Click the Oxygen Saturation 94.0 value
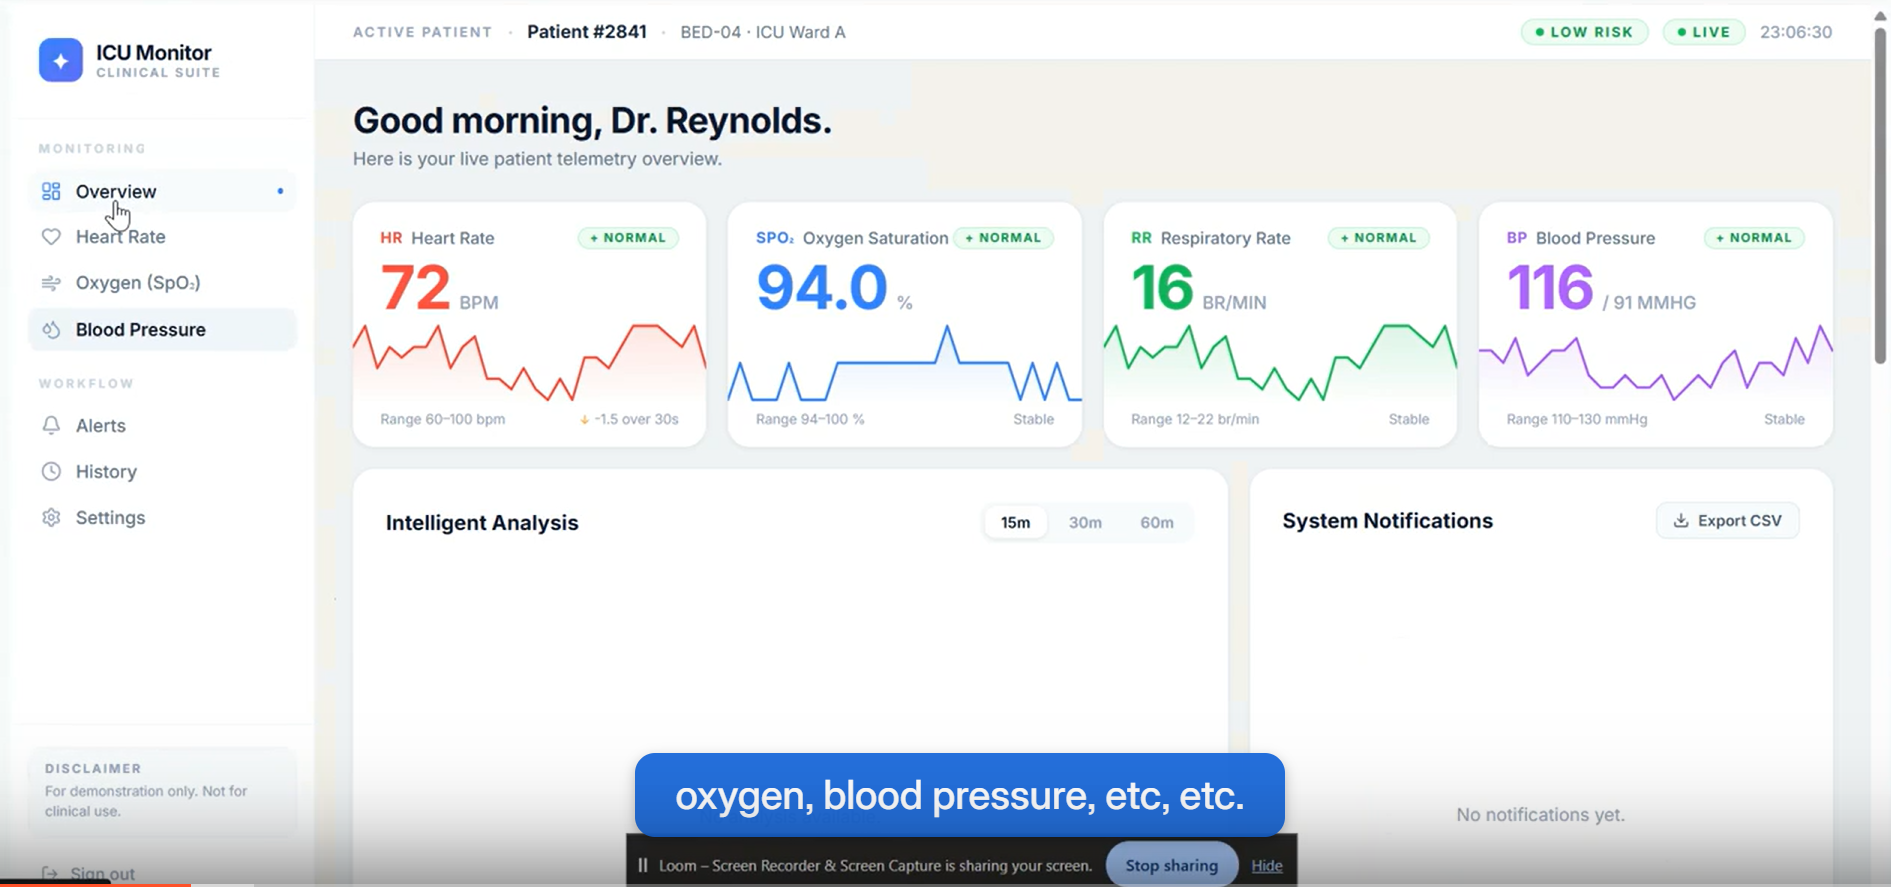This screenshot has height=887, width=1891. click(x=822, y=288)
